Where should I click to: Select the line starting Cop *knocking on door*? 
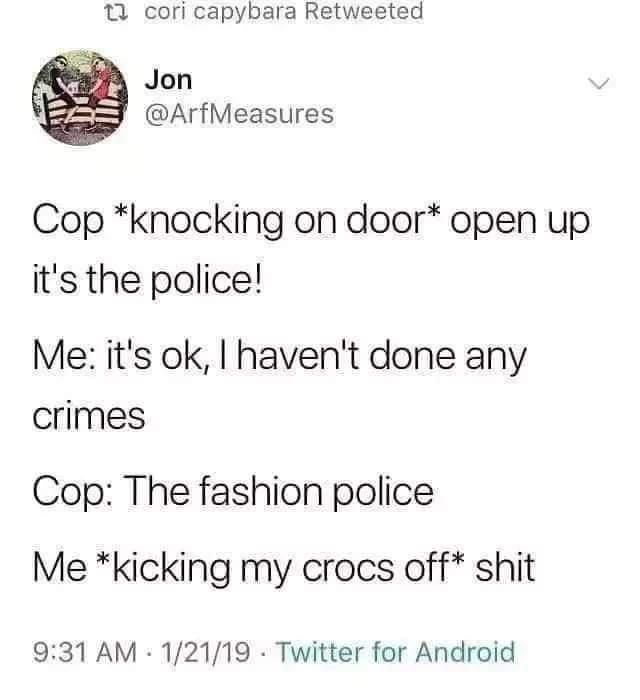[x=311, y=221]
